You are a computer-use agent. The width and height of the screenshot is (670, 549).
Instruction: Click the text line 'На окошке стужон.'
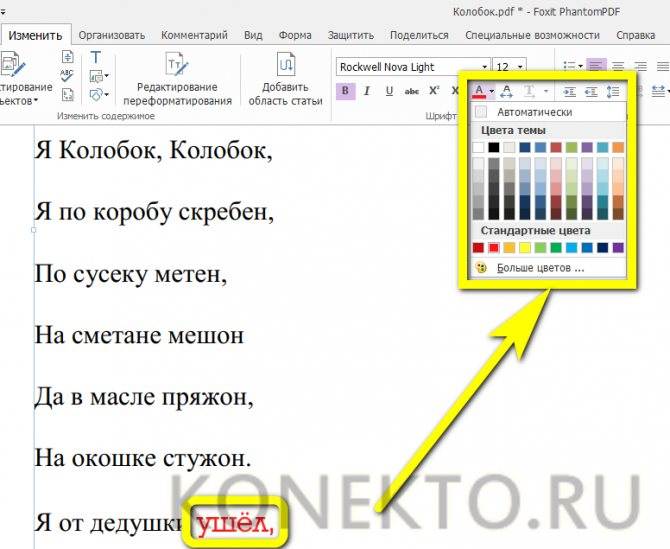pyautogui.click(x=143, y=459)
